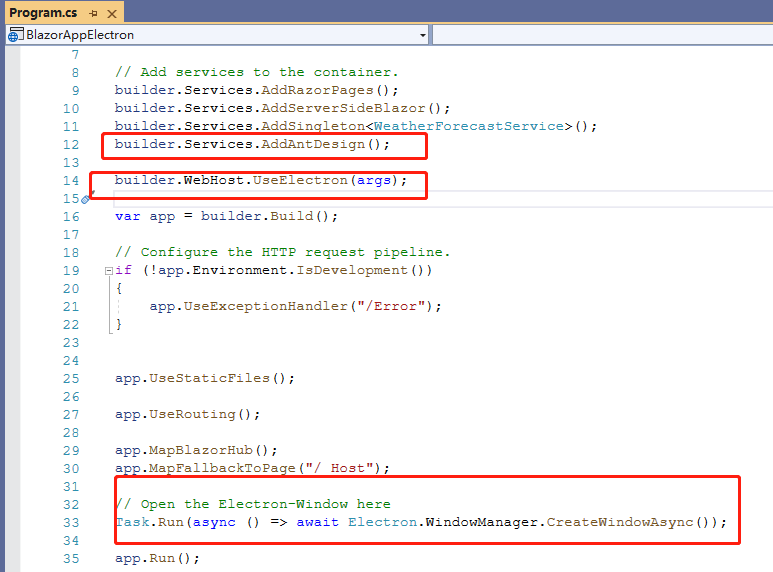
Task: Click the BlazorAppElectron project icon
Action: tap(15, 35)
